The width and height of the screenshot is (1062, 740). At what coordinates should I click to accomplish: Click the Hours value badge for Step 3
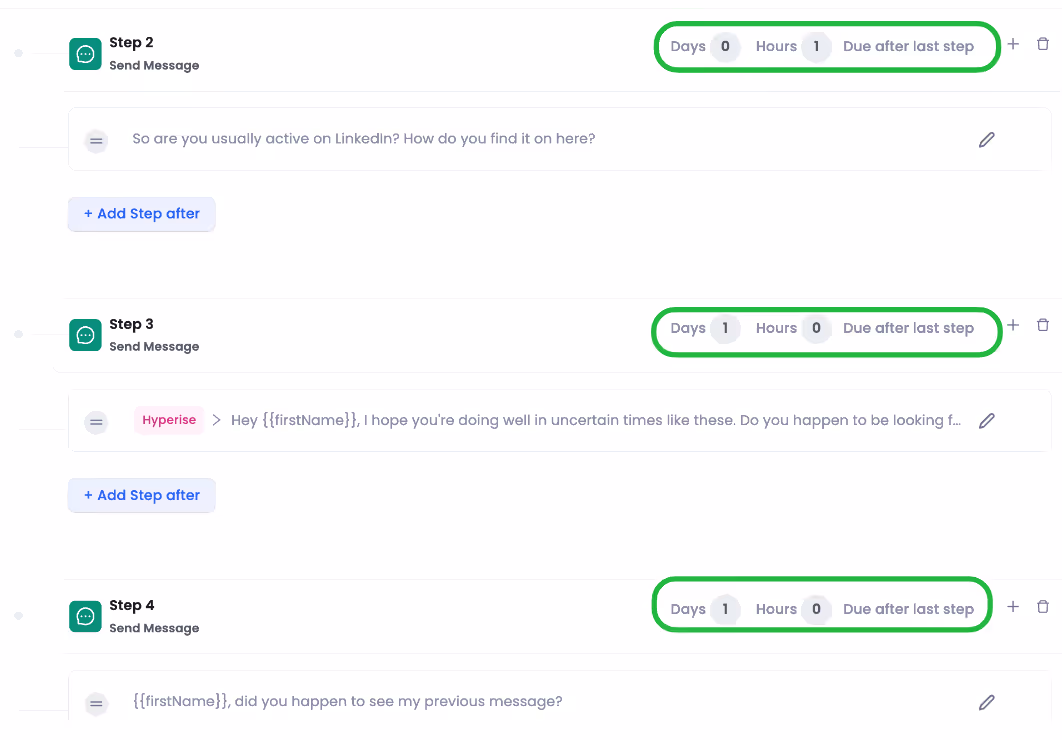click(x=817, y=327)
